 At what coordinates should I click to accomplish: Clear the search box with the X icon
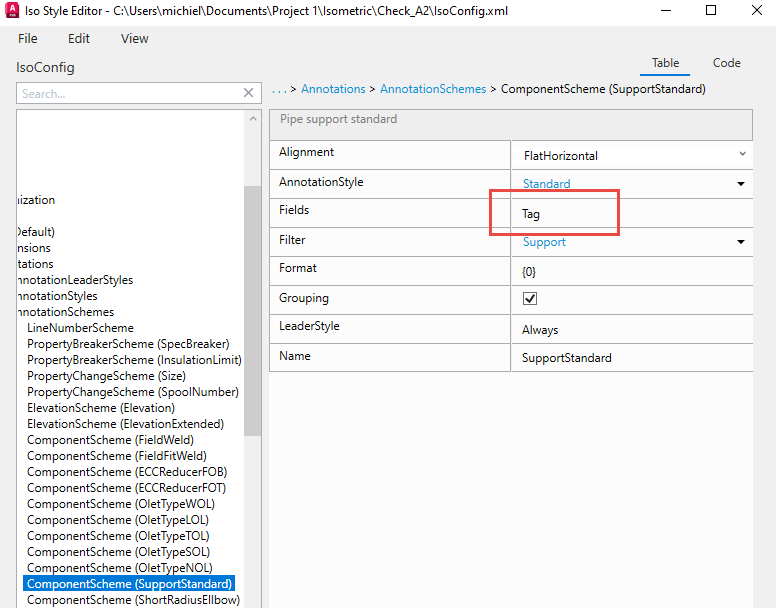coord(248,93)
